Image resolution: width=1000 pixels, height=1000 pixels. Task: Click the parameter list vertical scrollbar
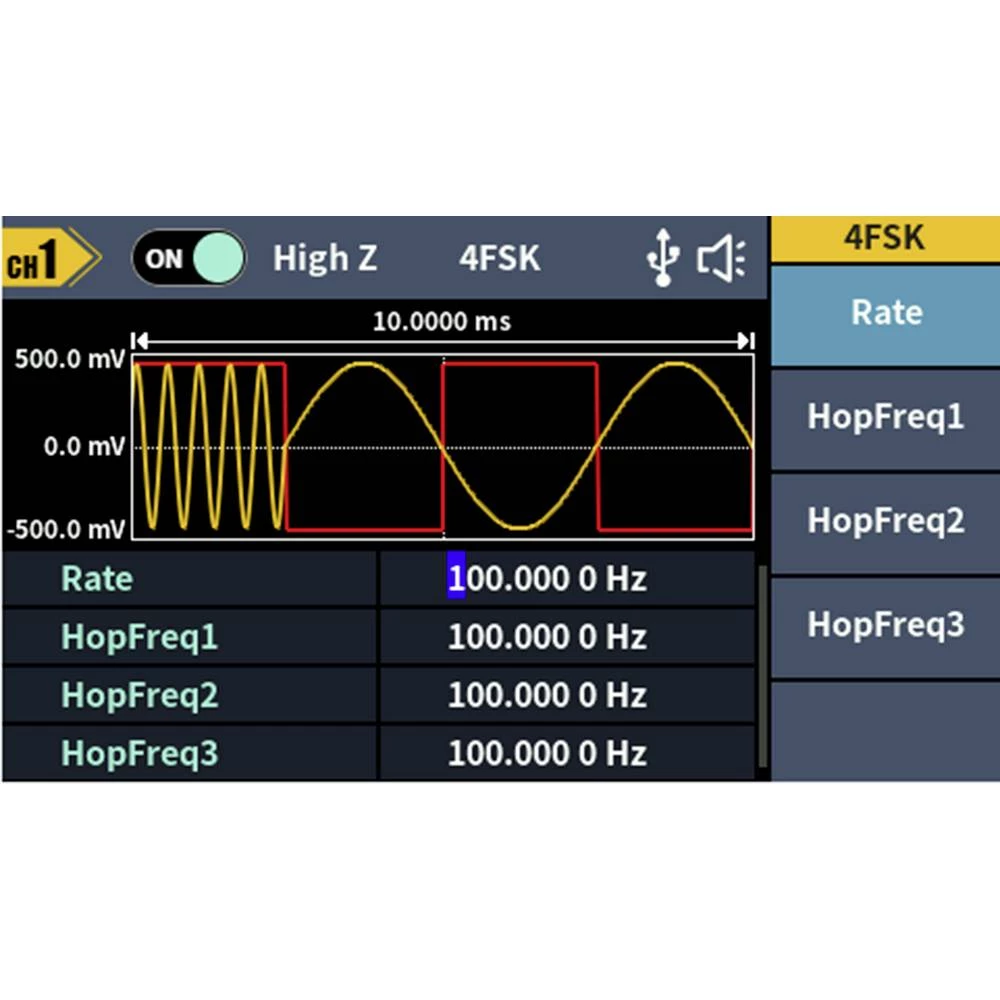point(761,665)
